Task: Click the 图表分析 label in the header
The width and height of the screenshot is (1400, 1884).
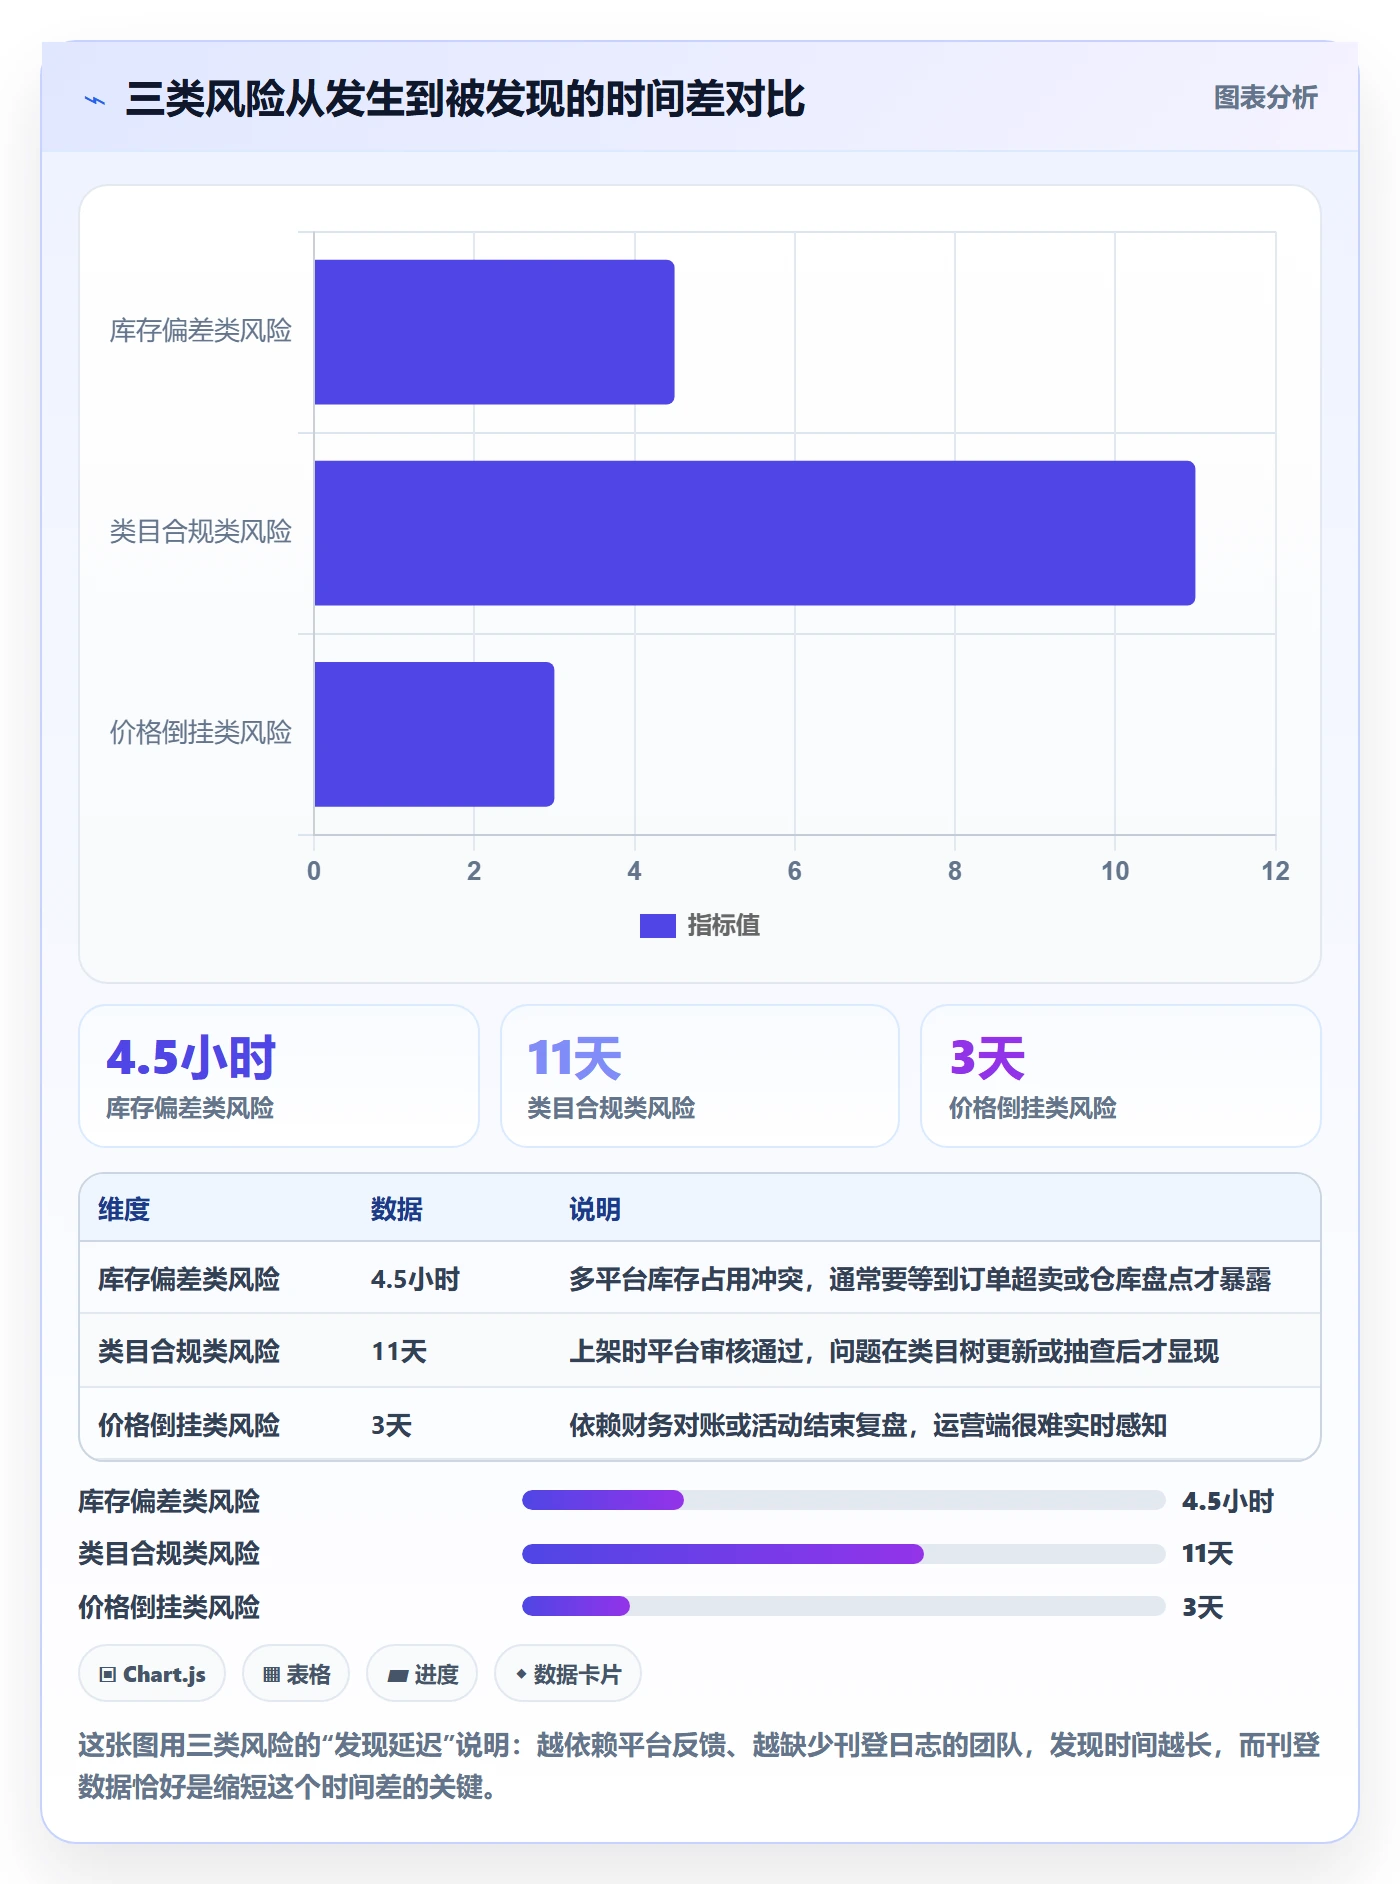Action: pos(1265,98)
